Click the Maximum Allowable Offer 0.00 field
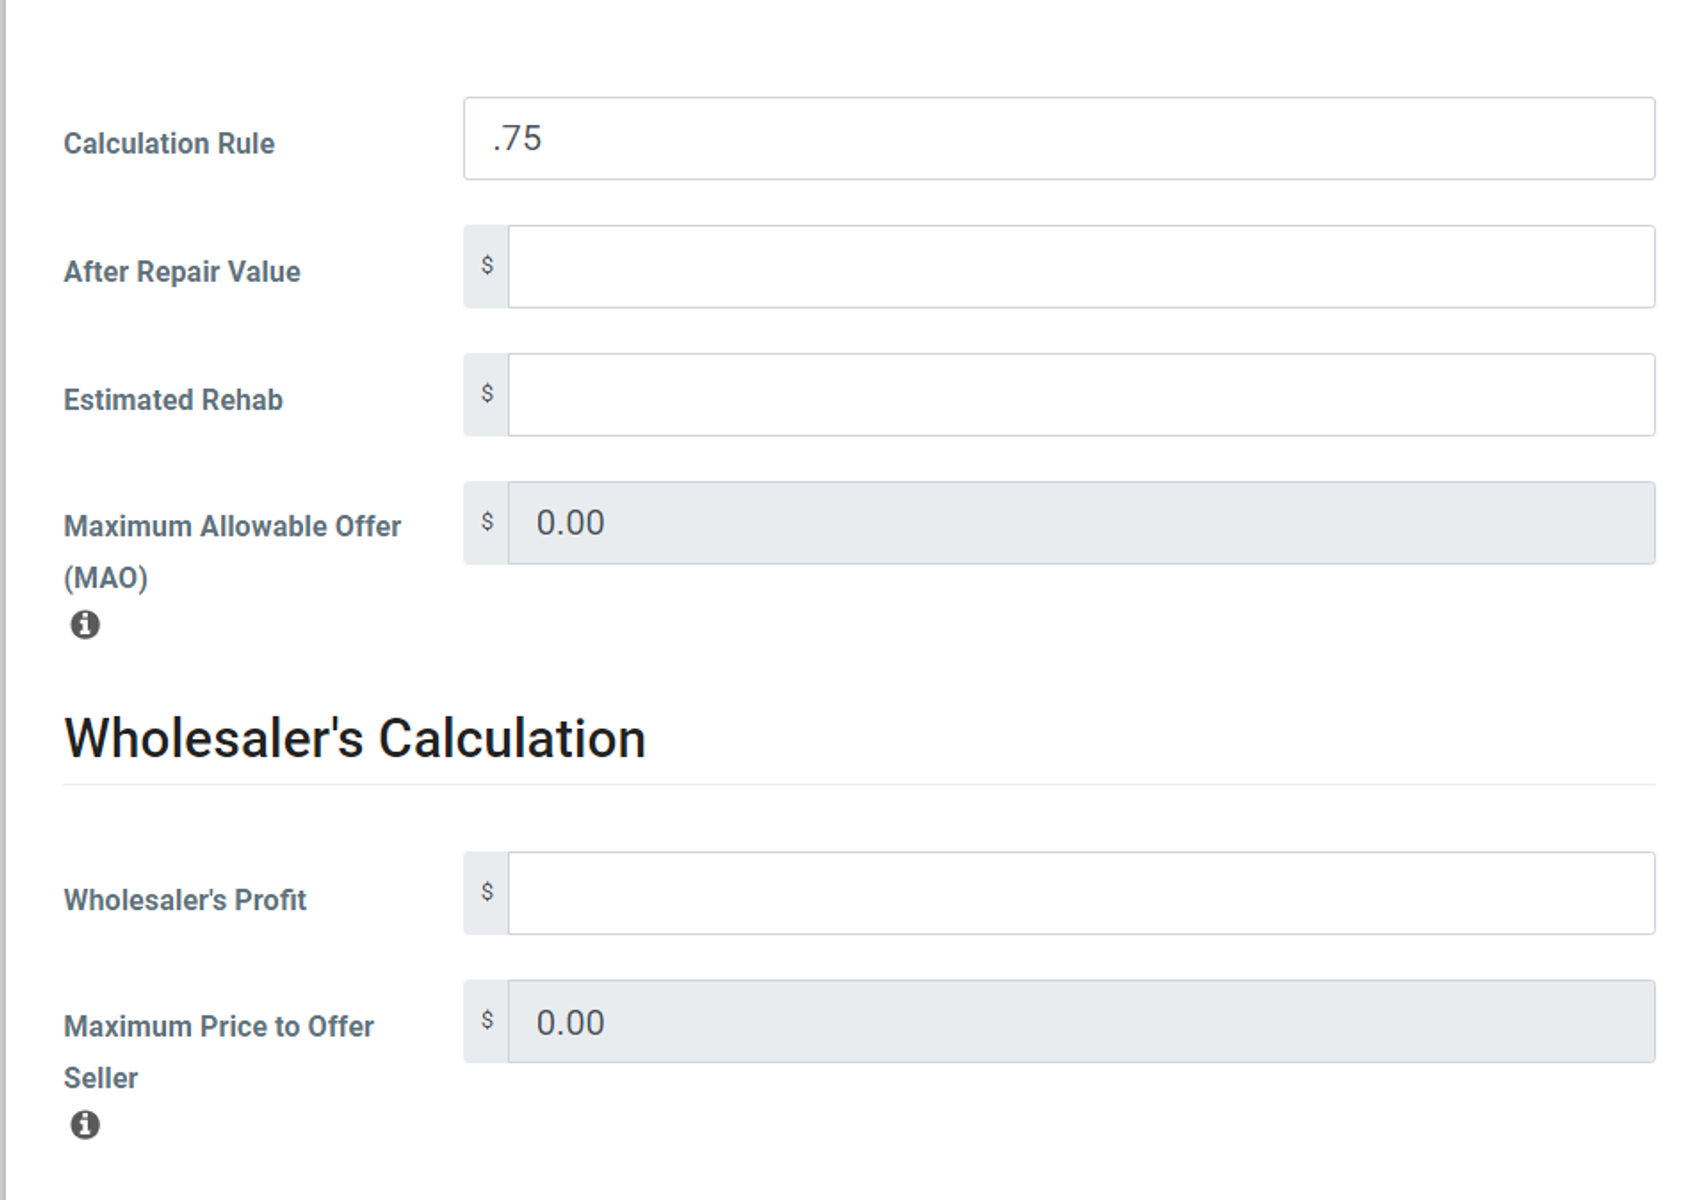1700x1200 pixels. [x=1080, y=523]
